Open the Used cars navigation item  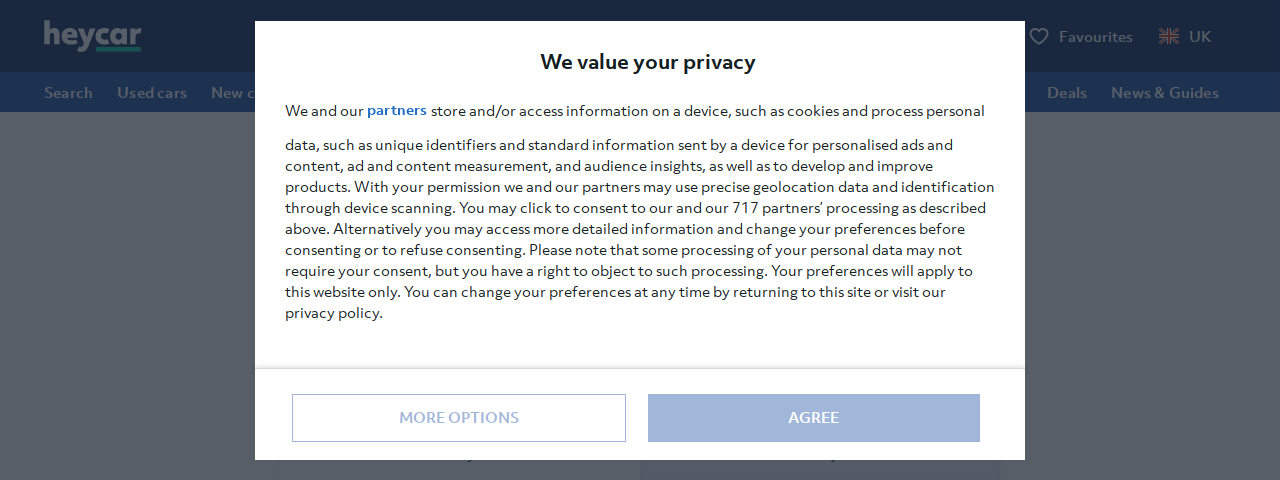tap(152, 93)
